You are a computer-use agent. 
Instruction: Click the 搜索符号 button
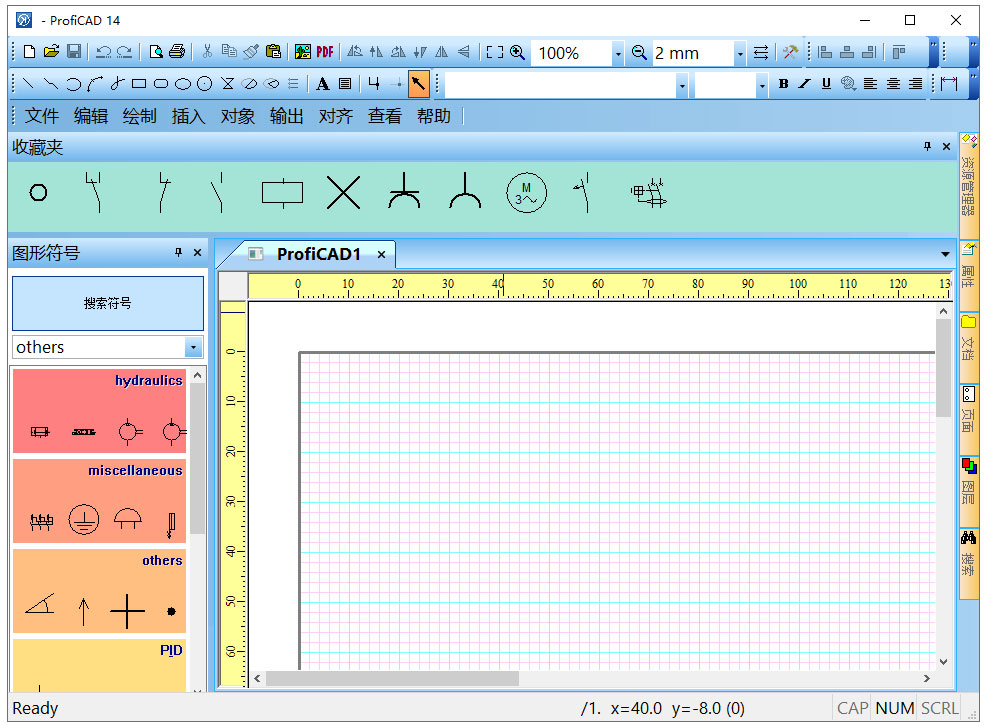click(x=108, y=303)
